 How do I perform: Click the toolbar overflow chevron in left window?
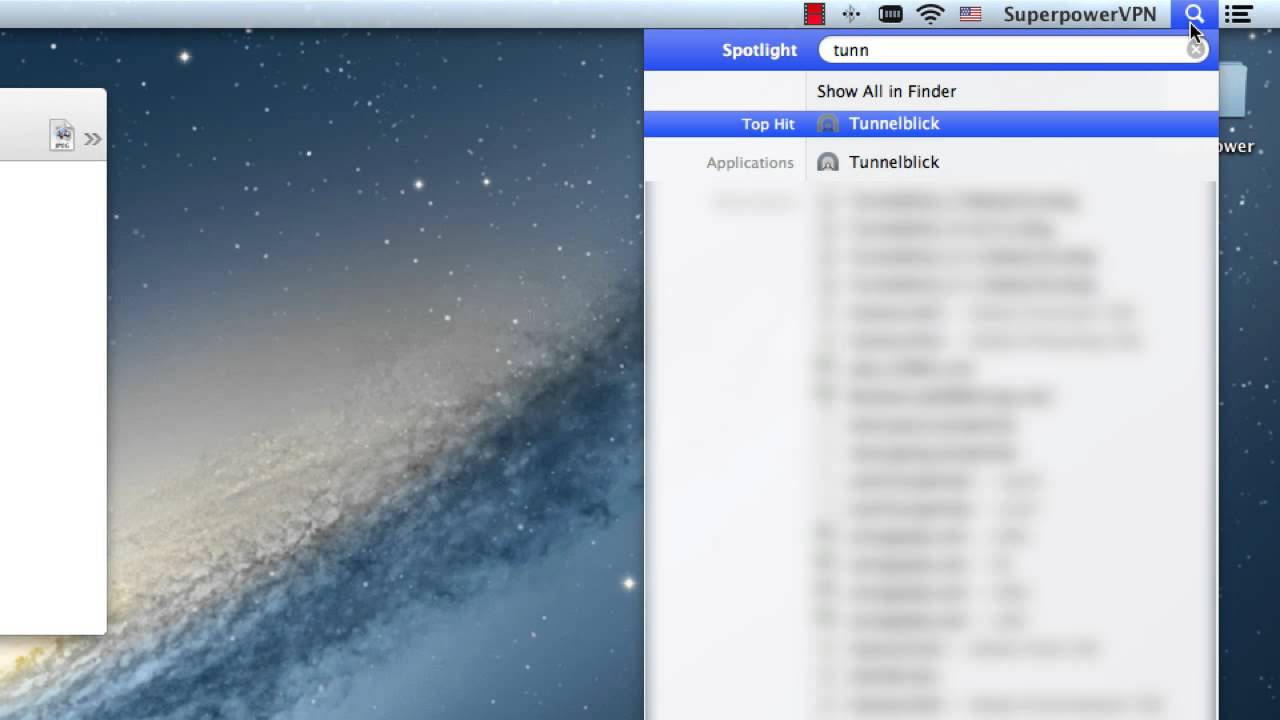pos(93,139)
